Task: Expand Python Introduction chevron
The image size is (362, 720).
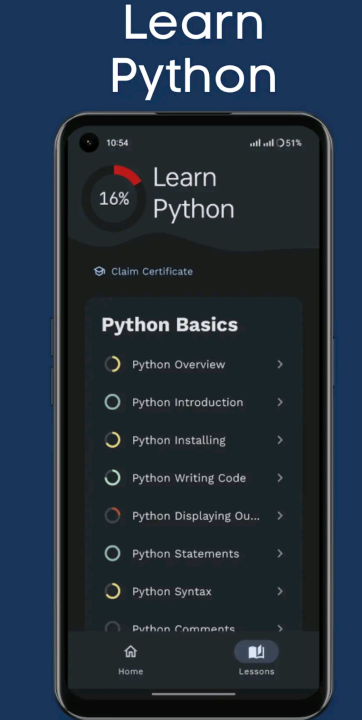Action: pos(280,402)
